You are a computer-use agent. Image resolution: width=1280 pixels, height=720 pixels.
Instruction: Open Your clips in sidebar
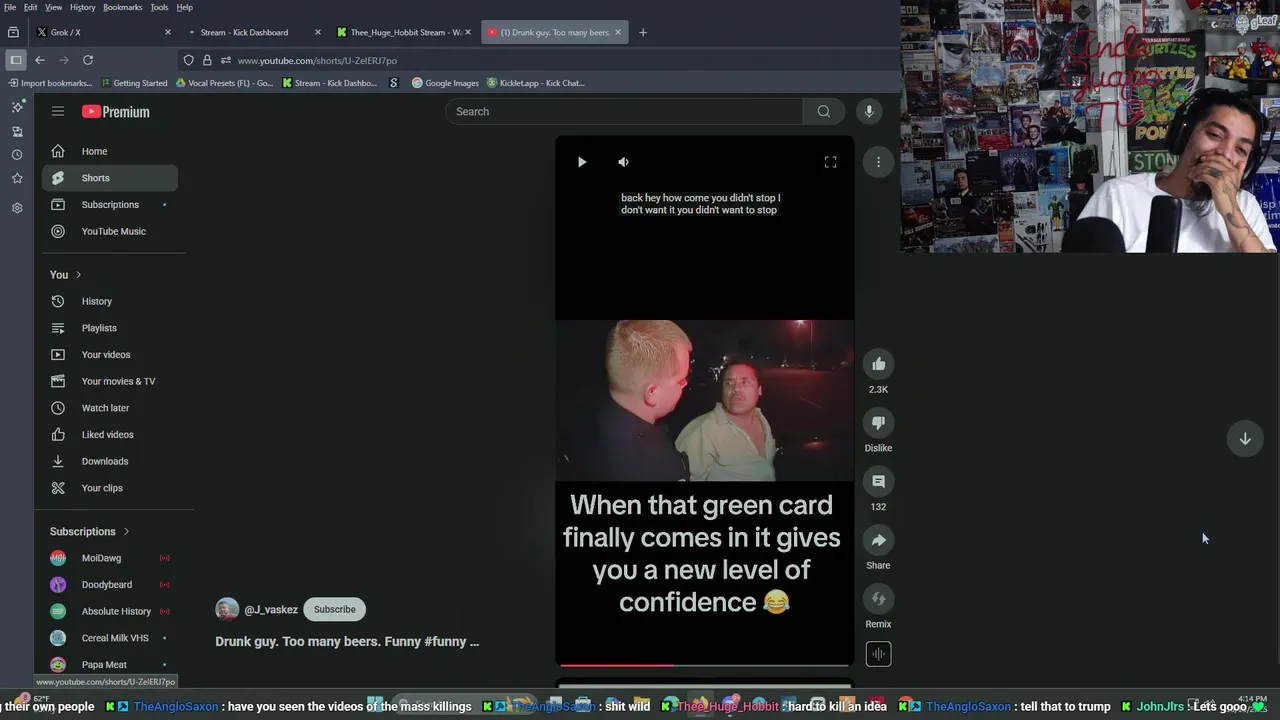point(110,488)
